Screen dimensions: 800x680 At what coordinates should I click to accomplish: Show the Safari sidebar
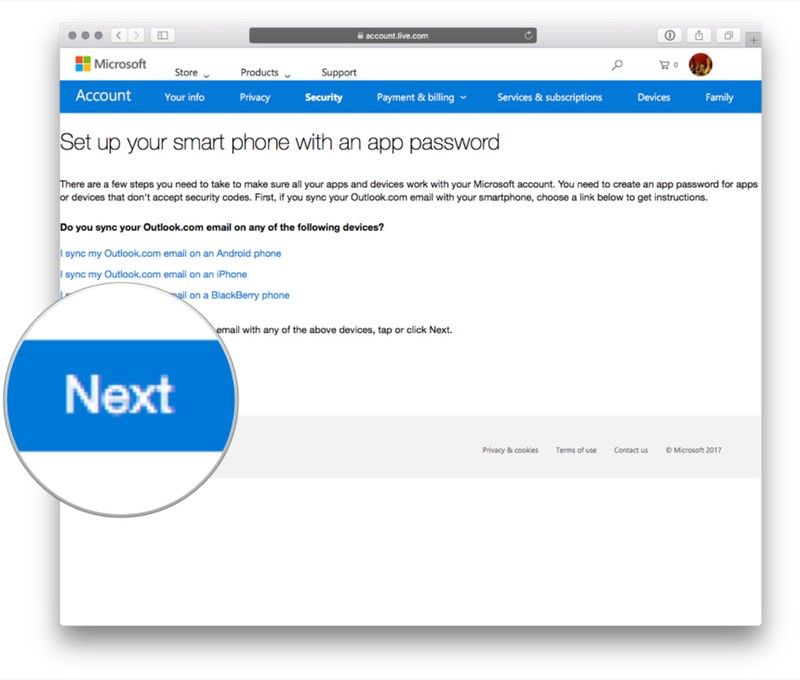click(x=162, y=35)
